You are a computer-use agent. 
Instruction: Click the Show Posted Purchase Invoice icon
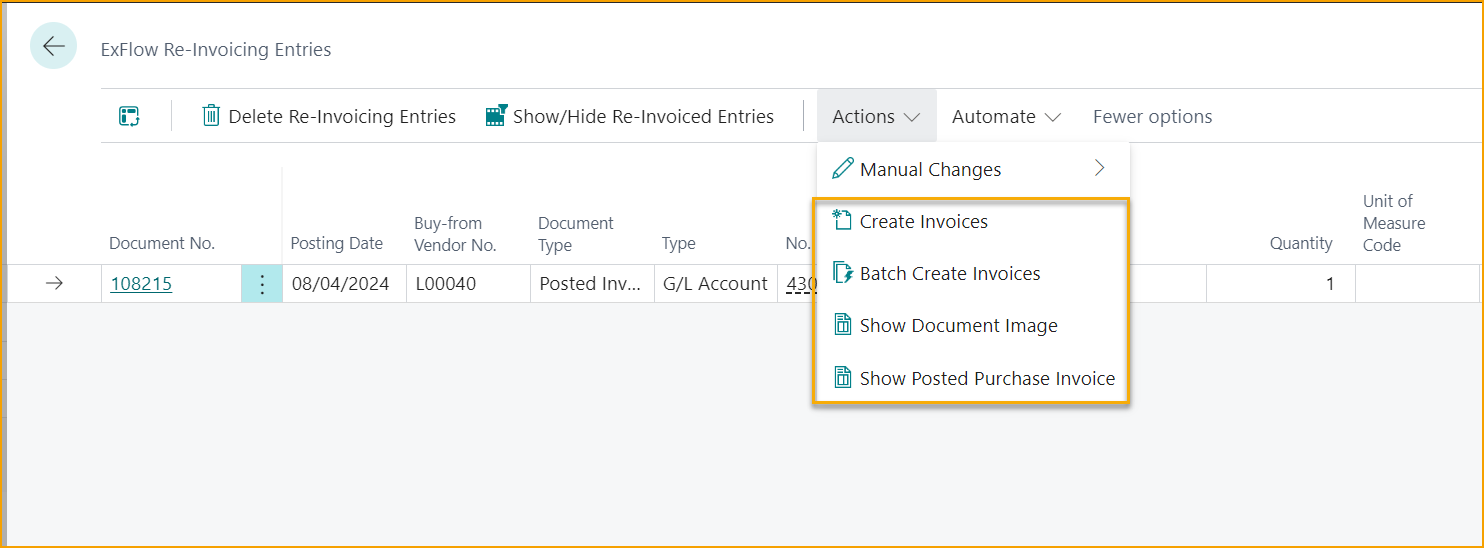point(842,378)
